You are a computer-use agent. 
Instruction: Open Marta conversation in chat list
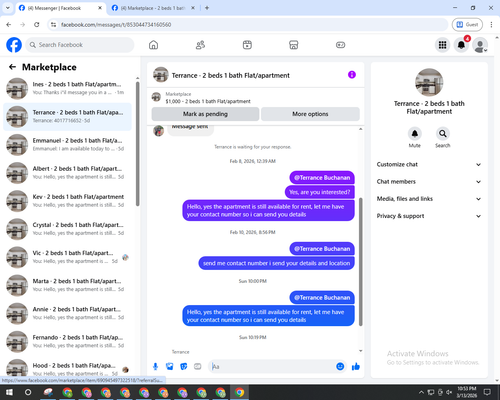tap(67, 285)
